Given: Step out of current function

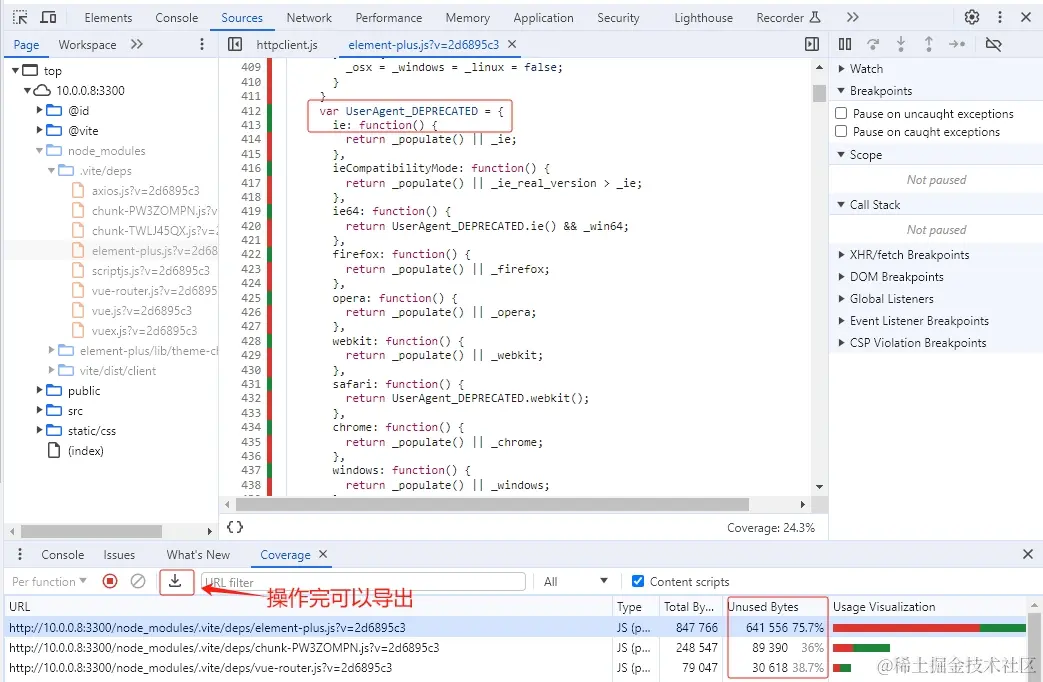Looking at the screenshot, I should tap(929, 45).
